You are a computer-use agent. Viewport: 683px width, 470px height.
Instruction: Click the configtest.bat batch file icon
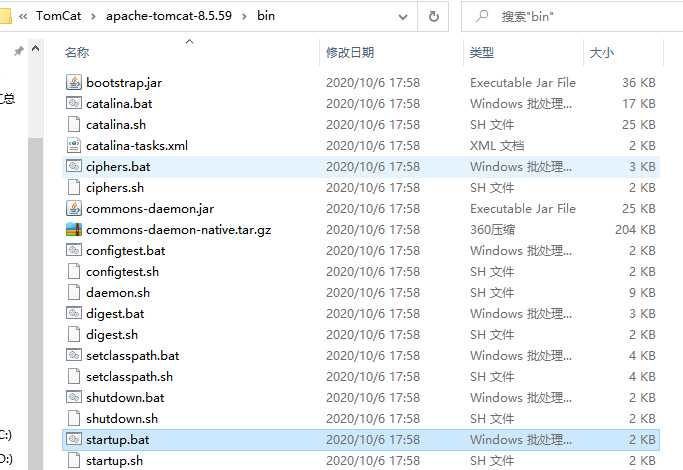tap(74, 250)
